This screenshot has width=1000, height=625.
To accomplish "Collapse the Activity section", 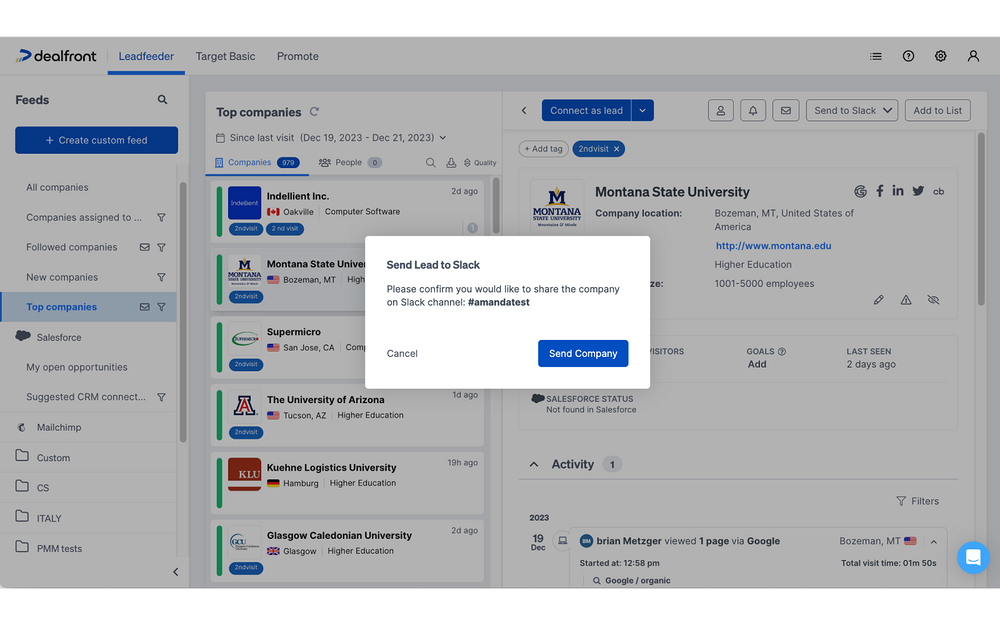I will coord(534,464).
